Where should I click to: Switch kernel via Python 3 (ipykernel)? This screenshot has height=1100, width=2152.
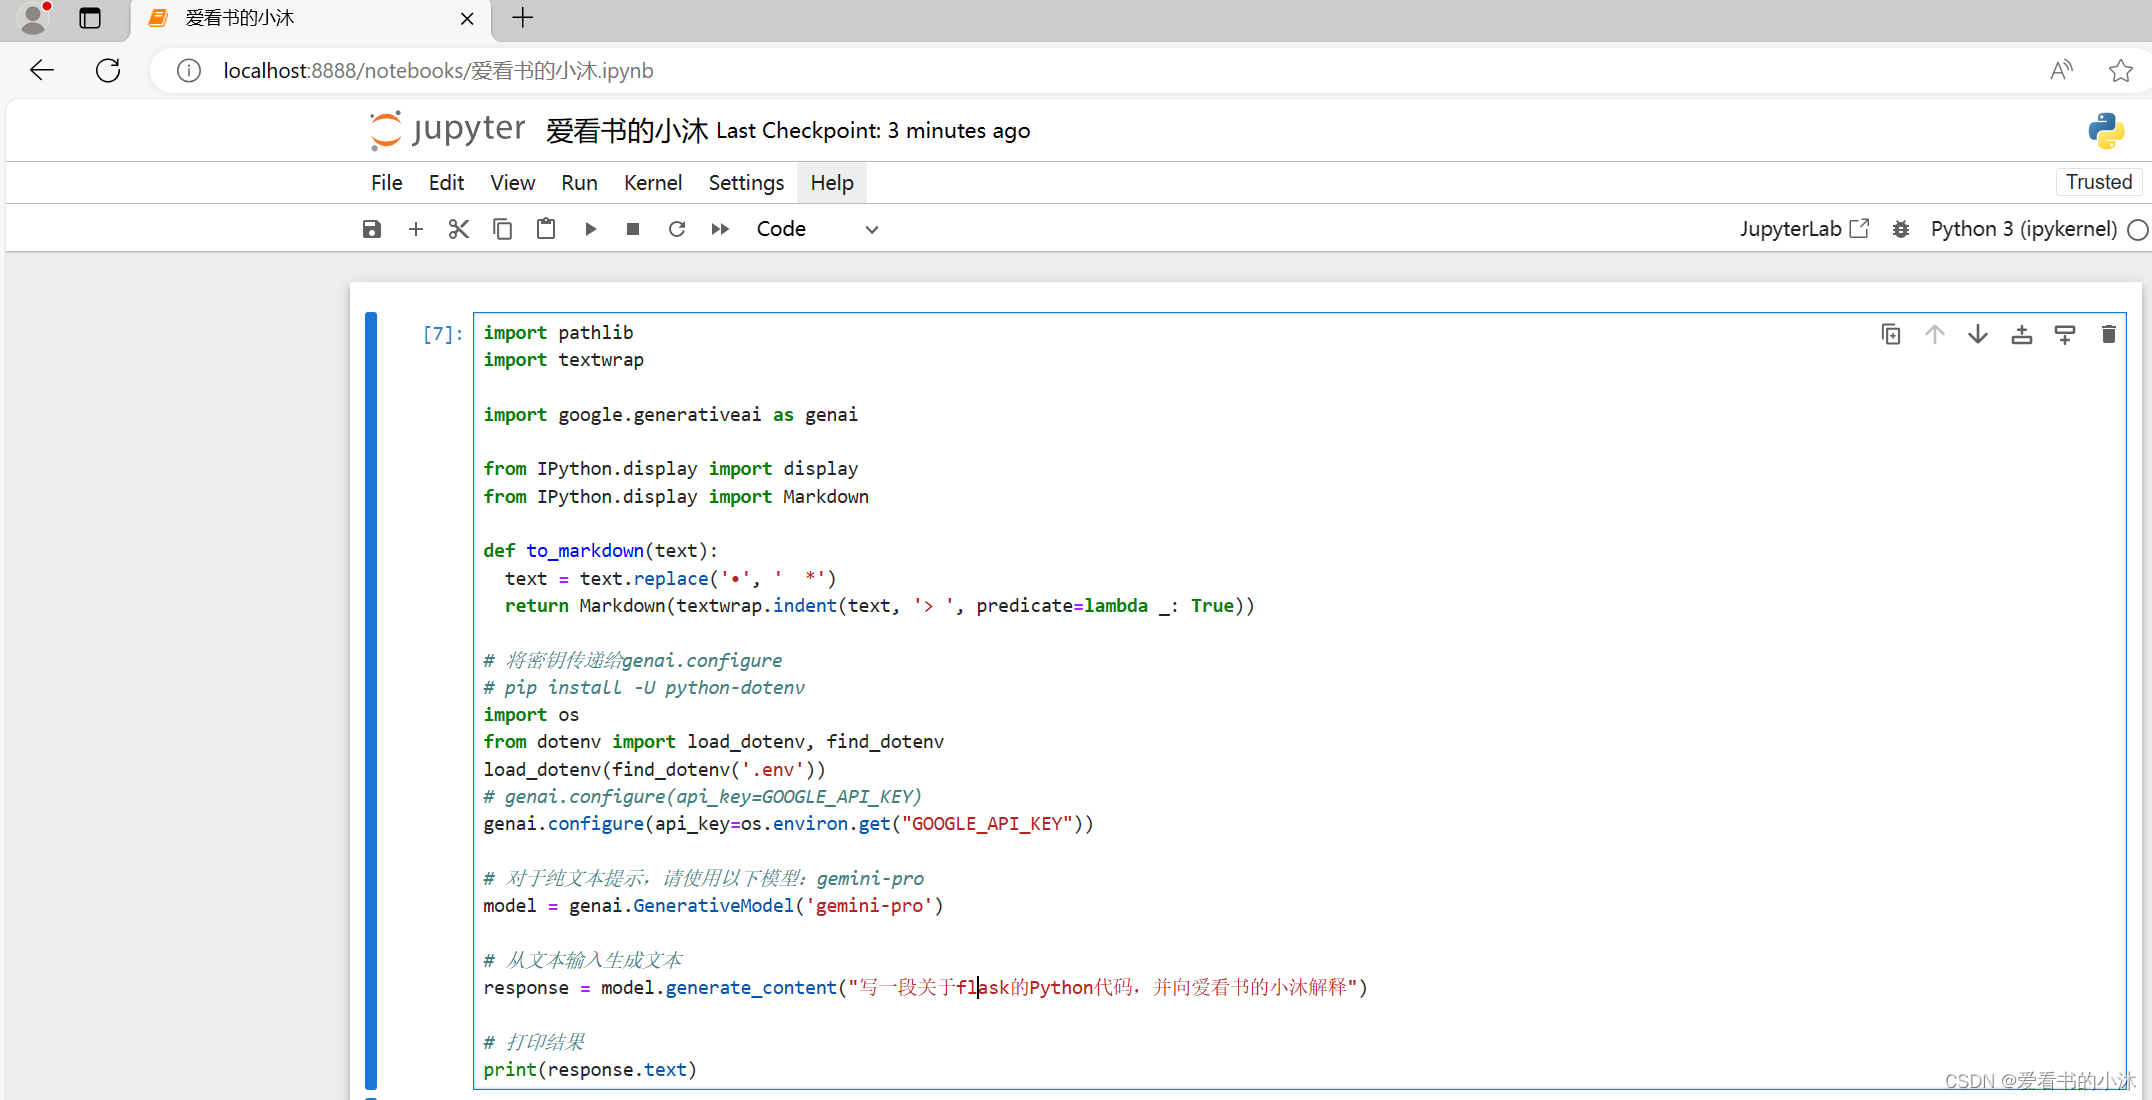(x=2023, y=229)
